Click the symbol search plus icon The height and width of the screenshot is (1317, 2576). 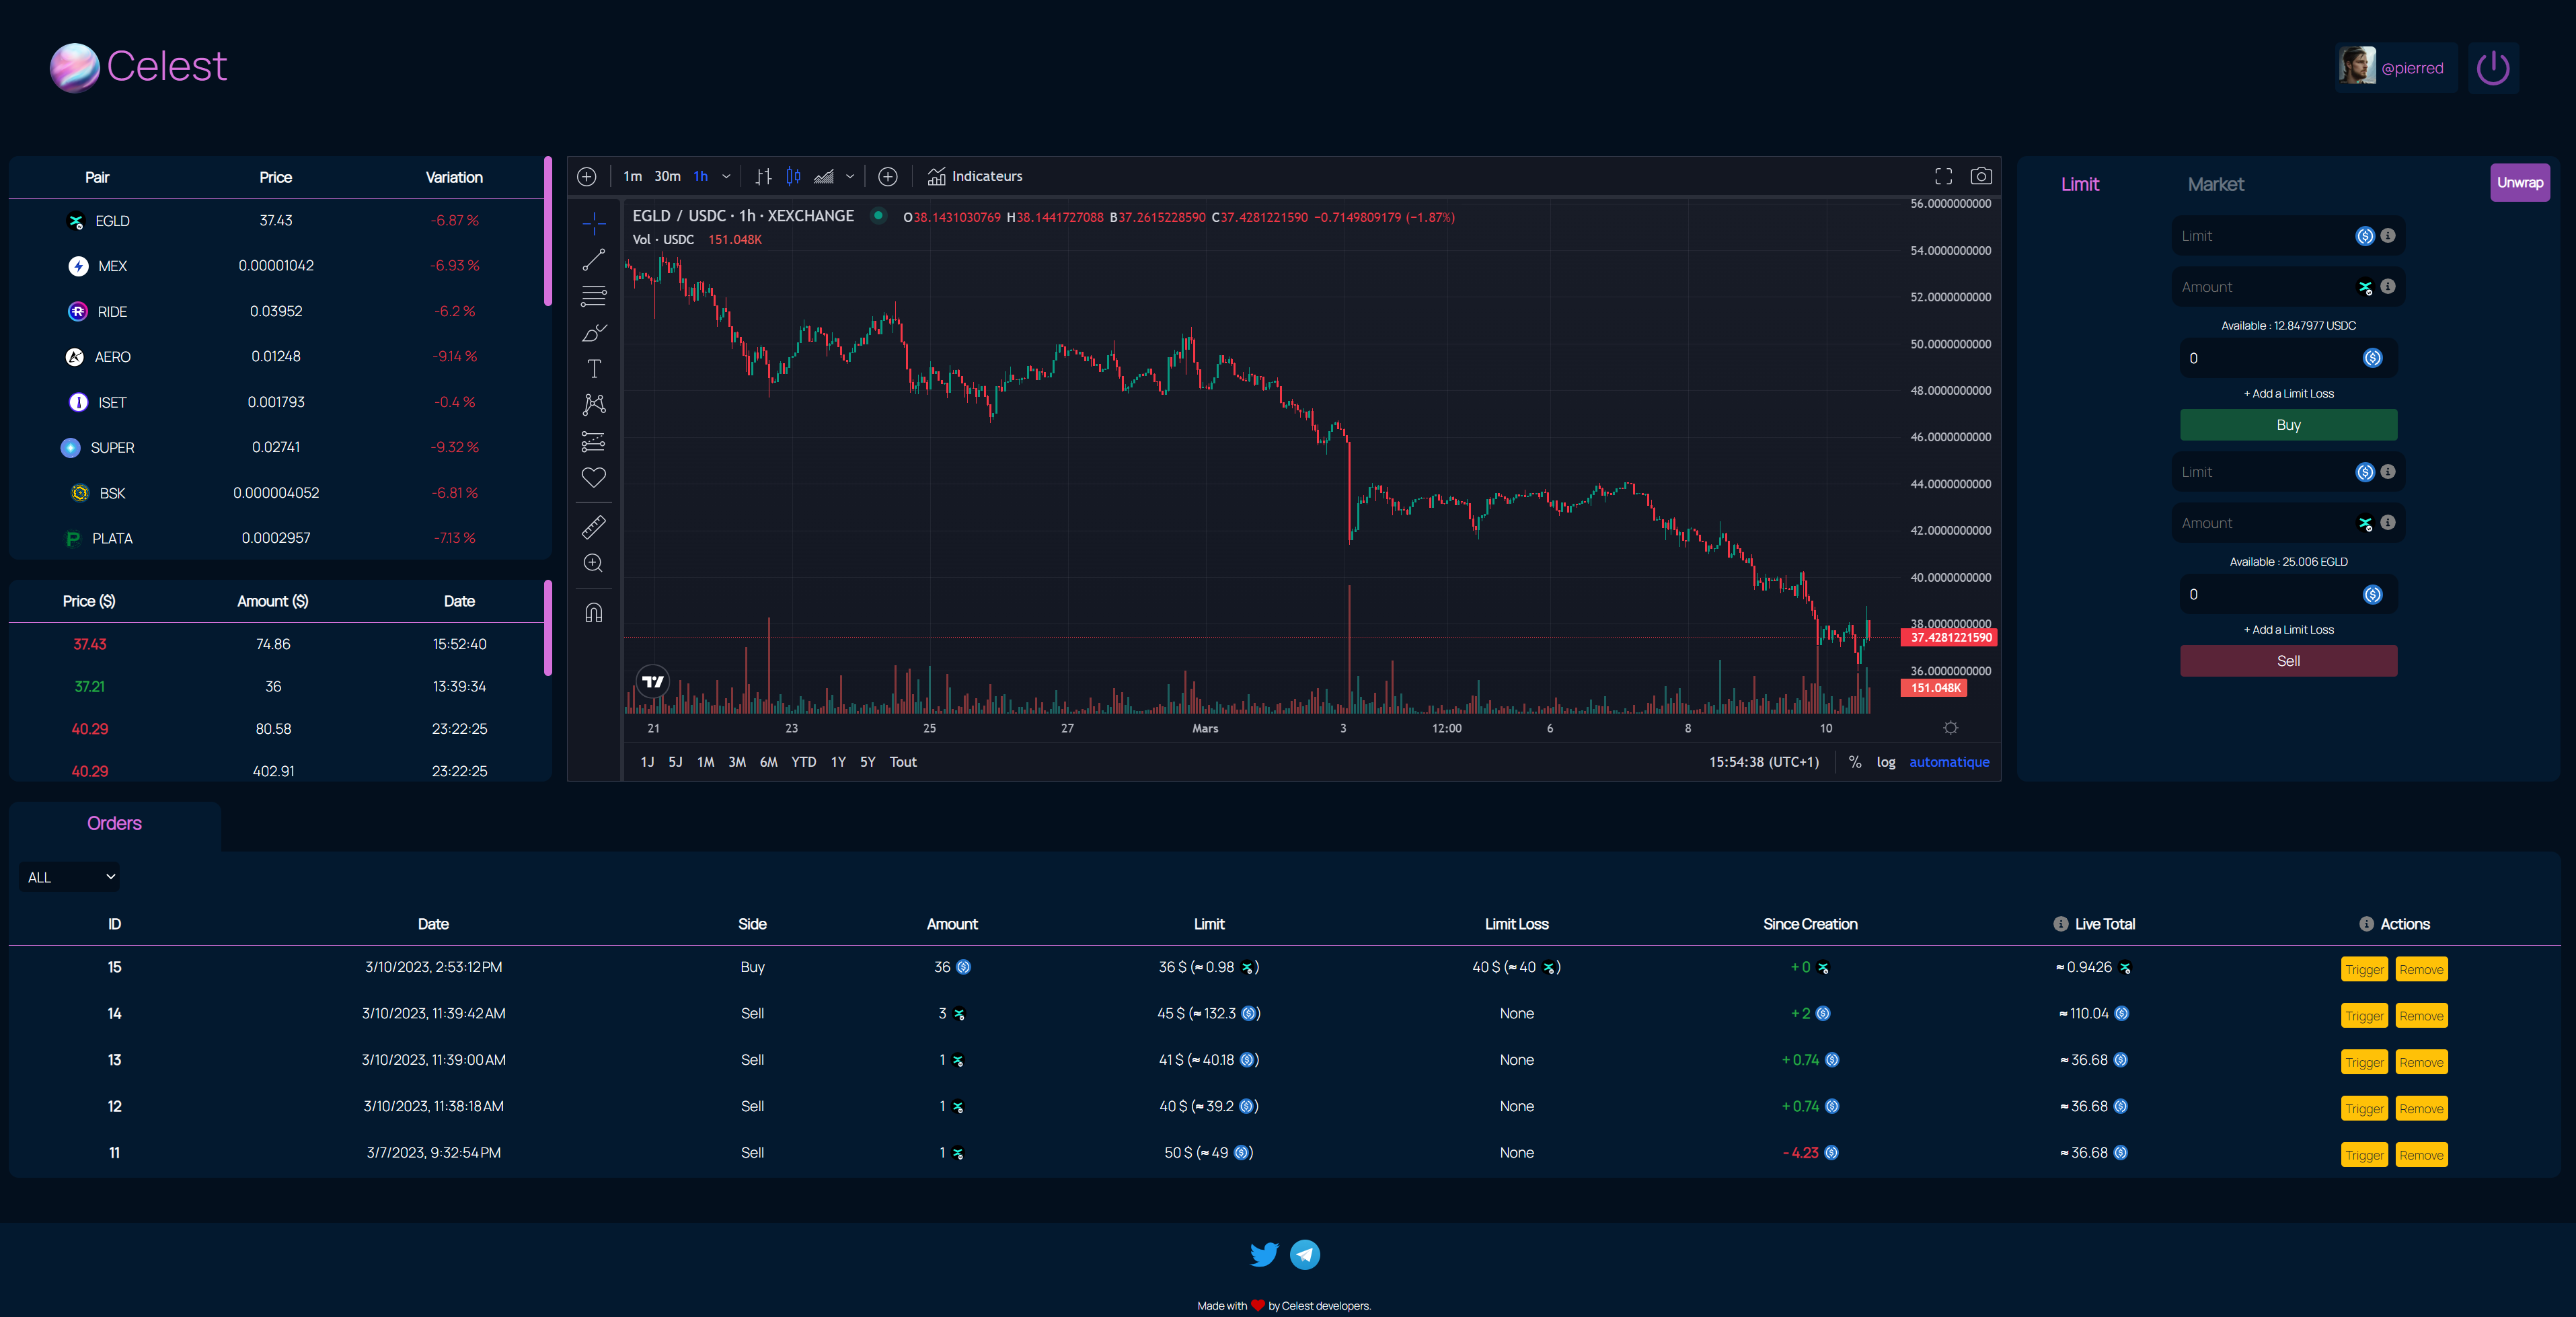587,176
